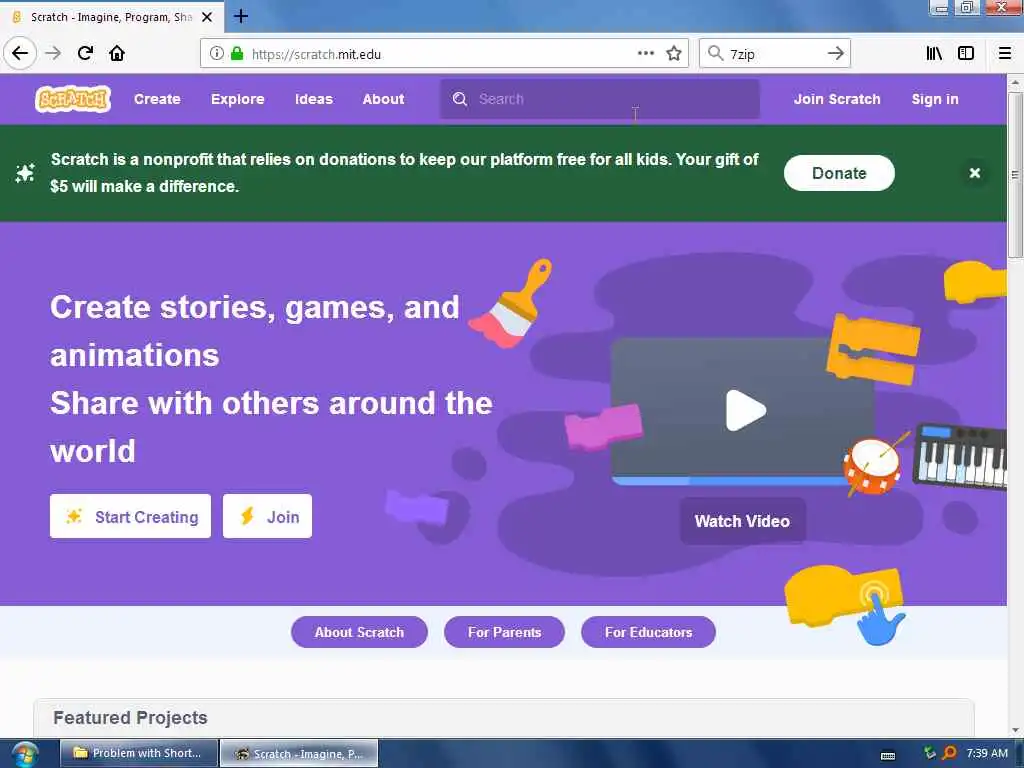Open the Library bookmarks icon
This screenshot has width=1024, height=768.
pos(935,53)
